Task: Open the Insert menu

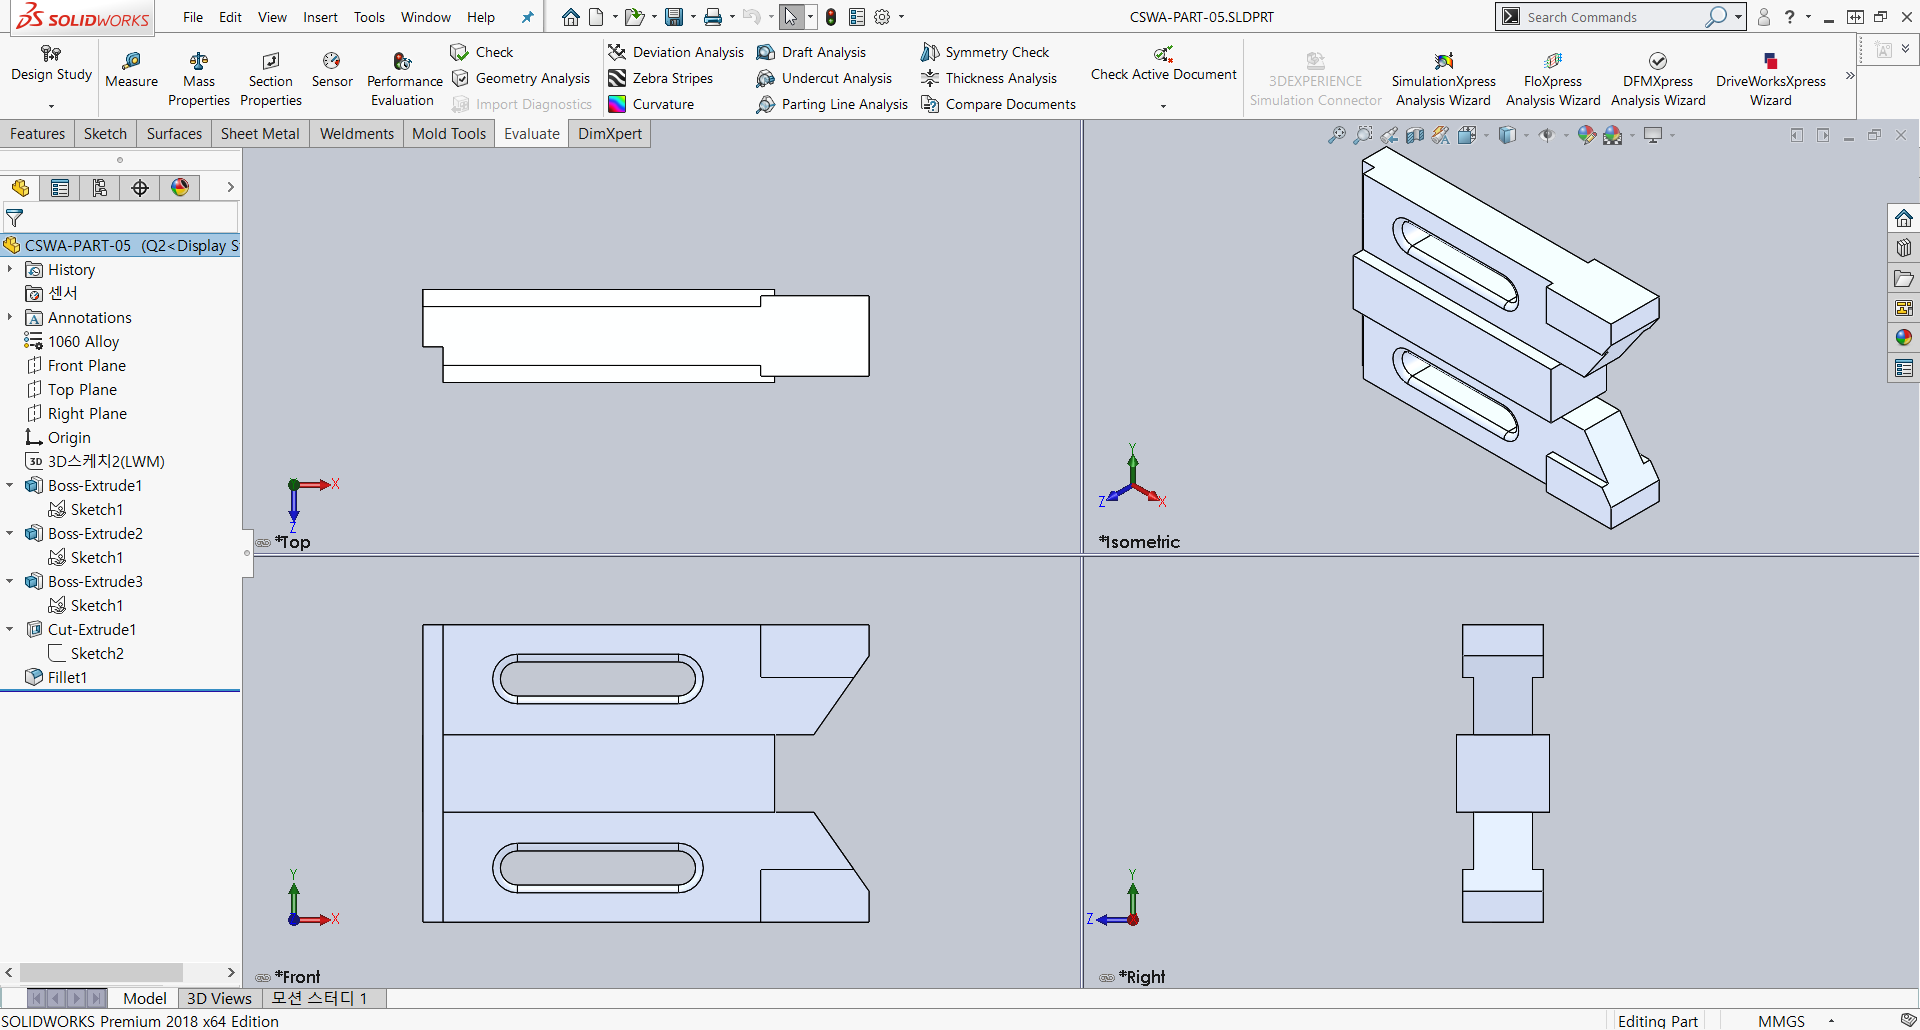Action: click(x=320, y=17)
